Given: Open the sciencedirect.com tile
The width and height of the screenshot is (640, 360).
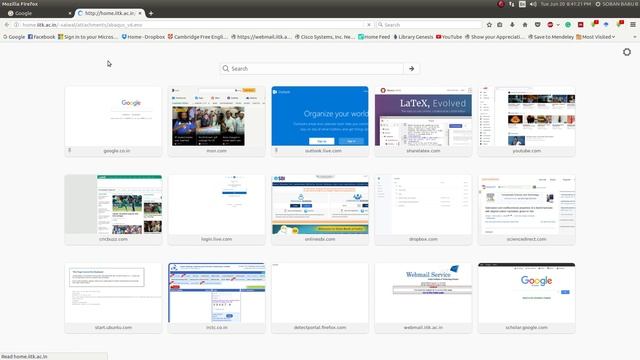Looking at the screenshot, I should point(527,209).
